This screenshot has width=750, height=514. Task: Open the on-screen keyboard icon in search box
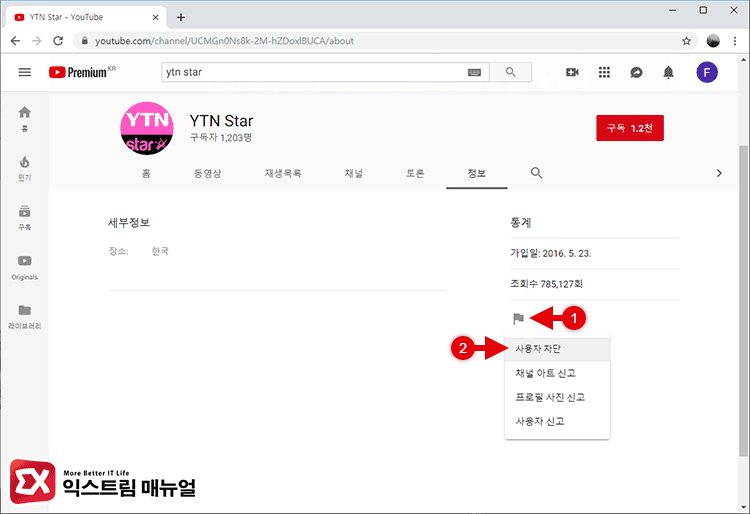tap(474, 72)
